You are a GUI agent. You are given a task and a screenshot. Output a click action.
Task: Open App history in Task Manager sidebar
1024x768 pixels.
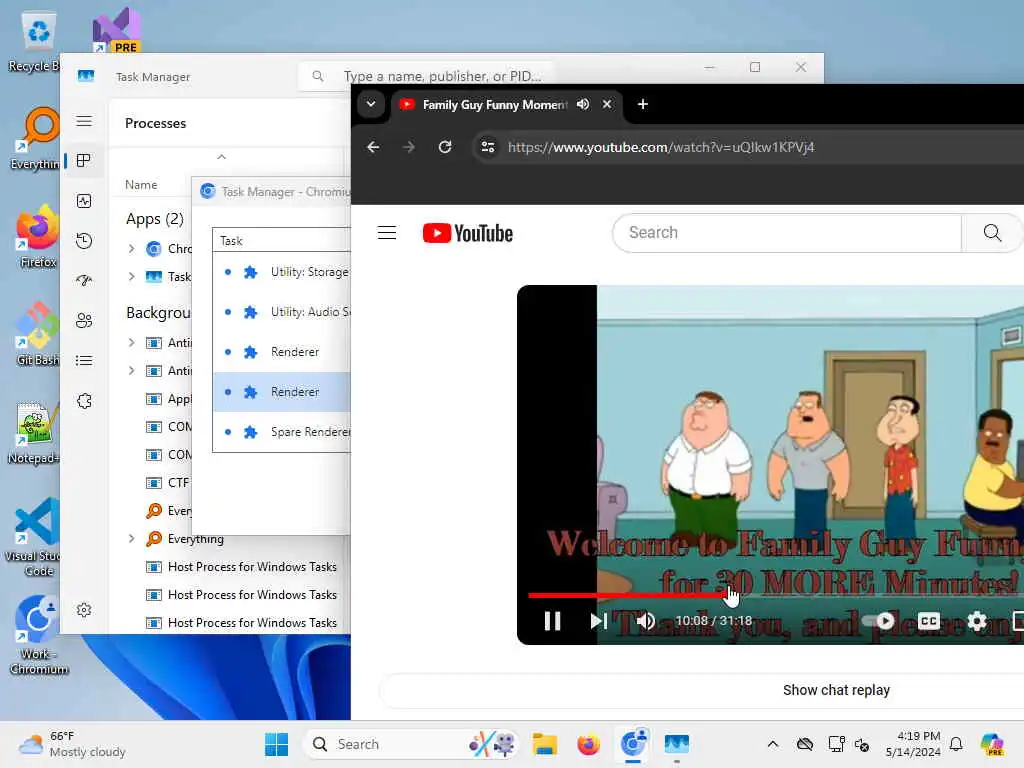[x=84, y=241]
